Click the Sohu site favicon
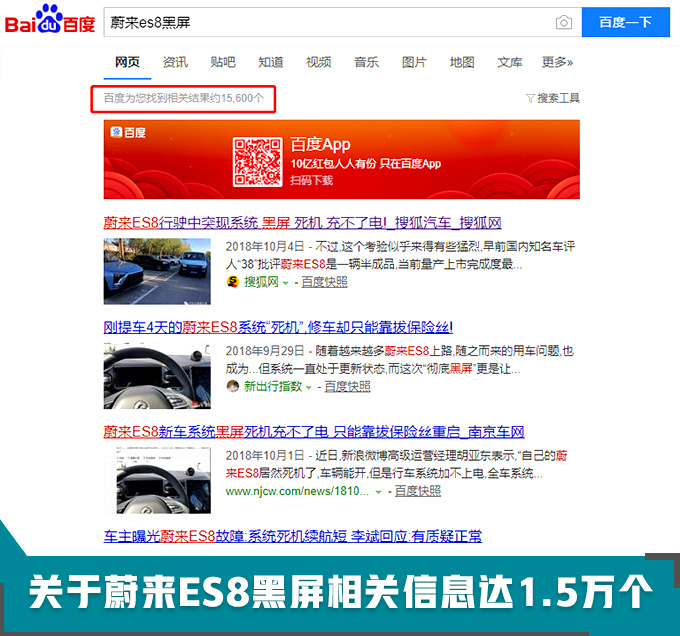Image resolution: width=680 pixels, height=636 pixels. [x=233, y=282]
